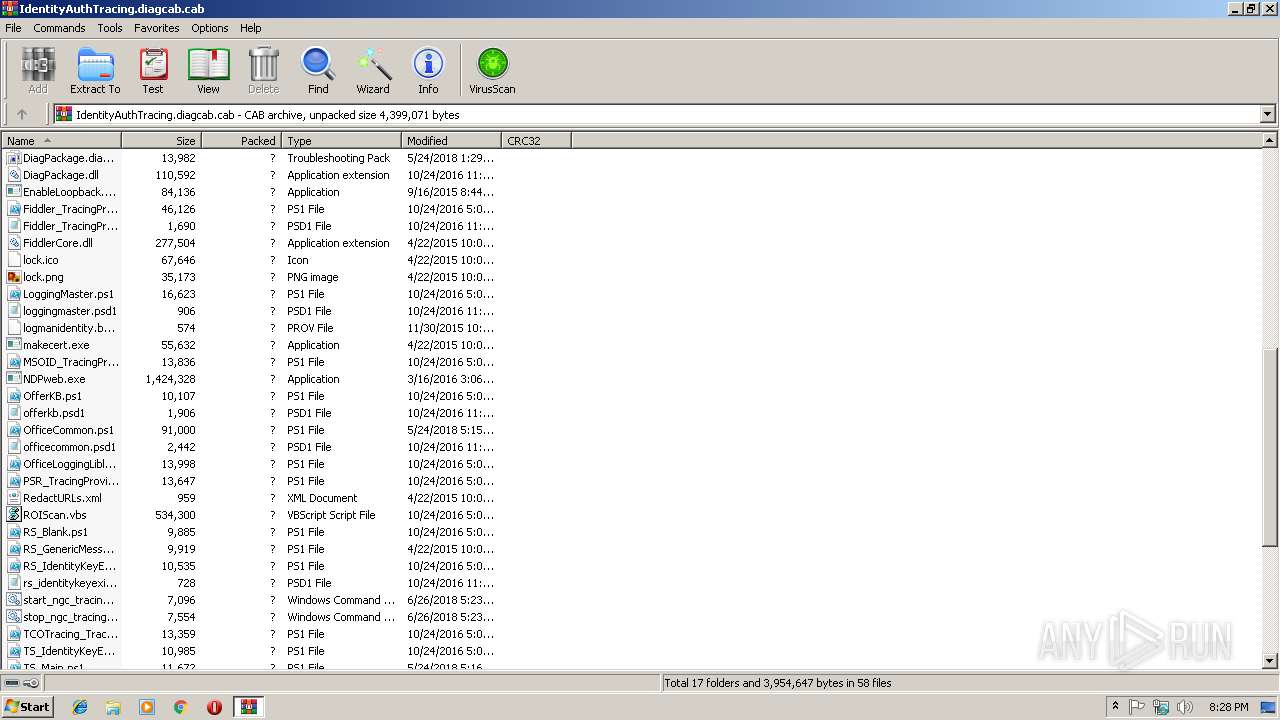Screen dimensions: 1280x720
Task: Click the taskbar clock 8:28 PM
Action: coord(1228,707)
